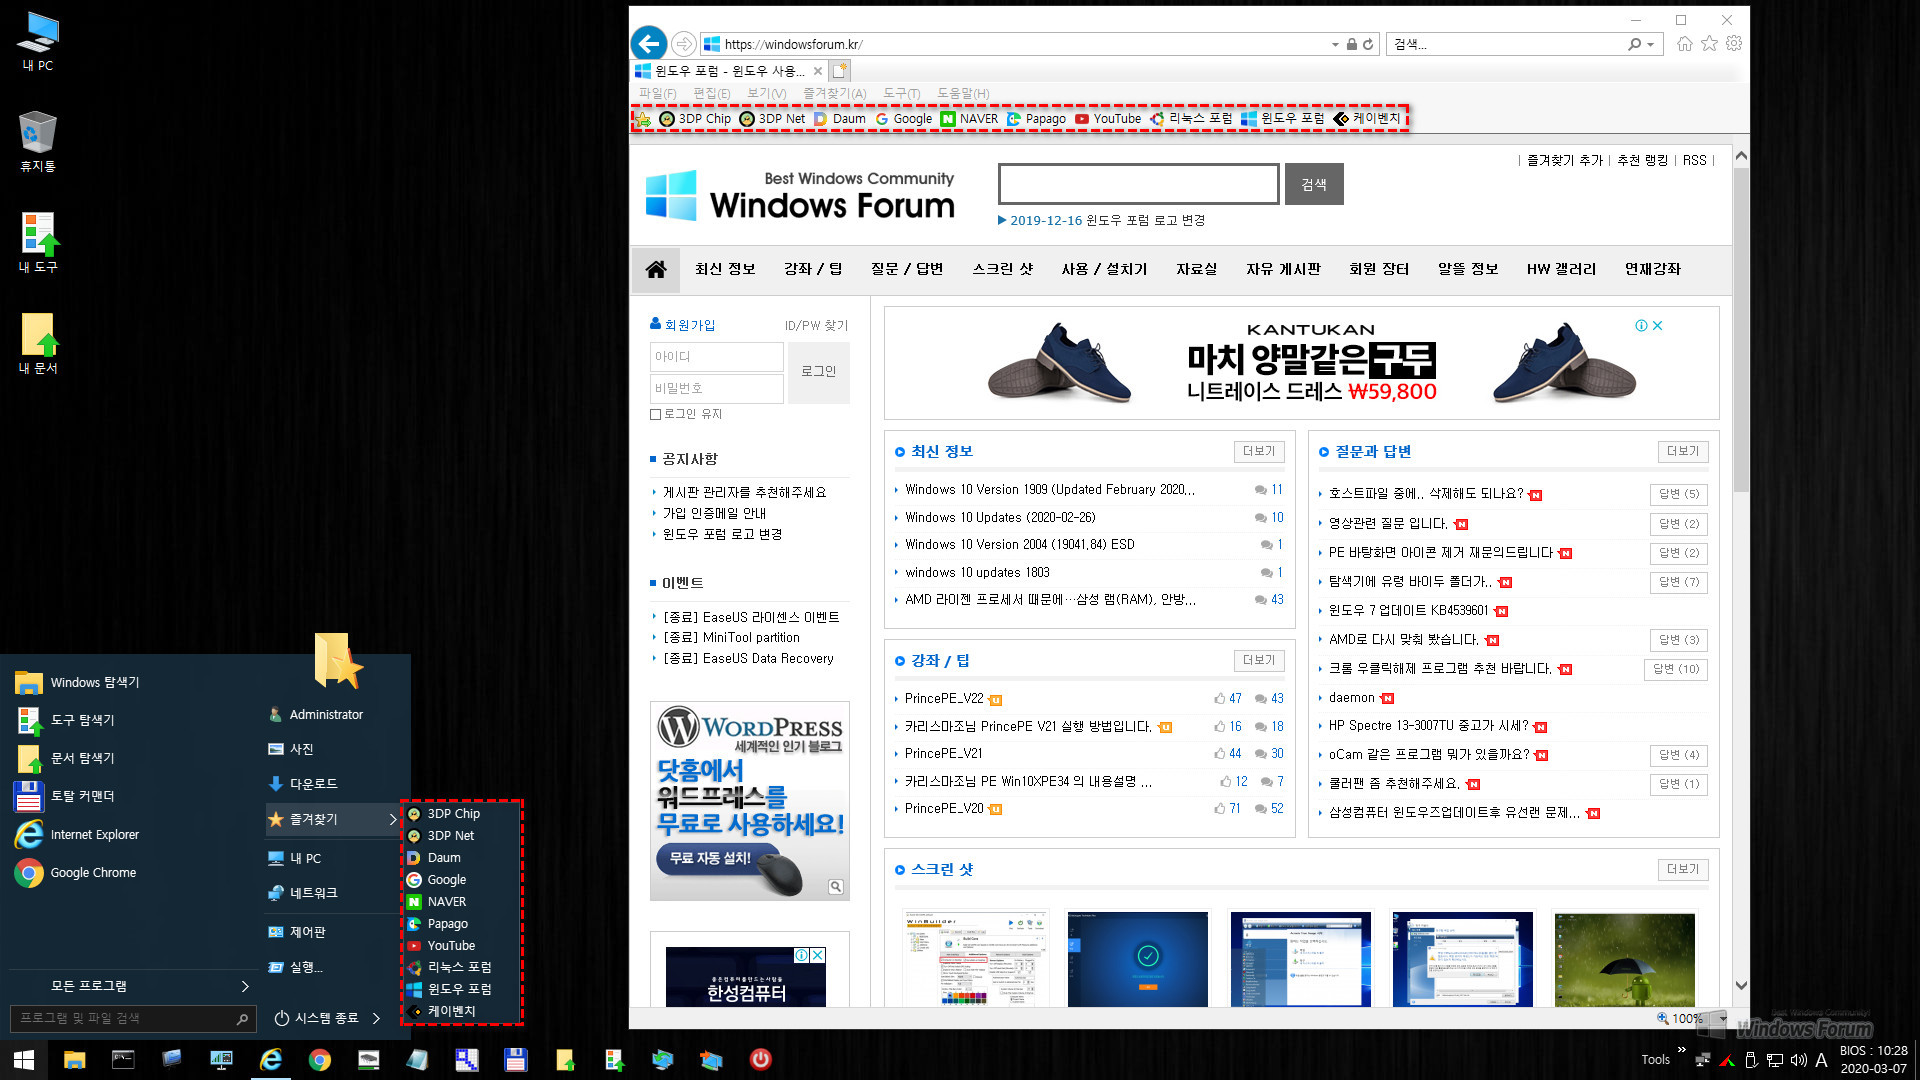Screen dimensions: 1920x1080
Task: Toggle the 로그인 유지 checkbox
Action: tap(655, 414)
